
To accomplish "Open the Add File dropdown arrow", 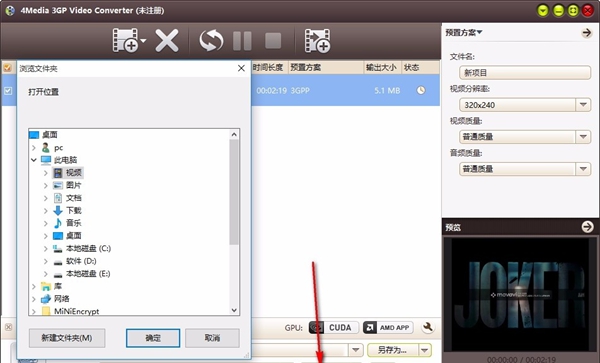I will coord(143,40).
